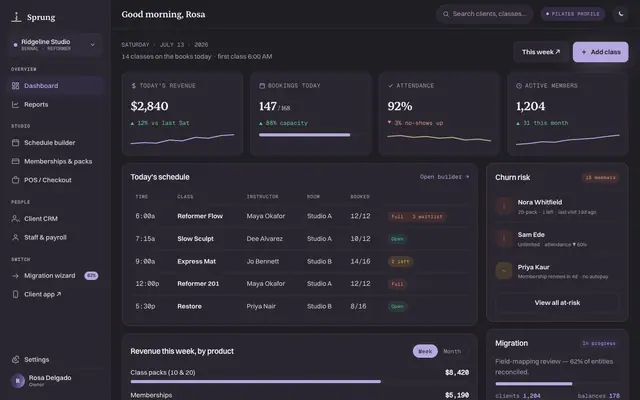Click the Migration wizard arrow icon
The image size is (640, 400).
pos(16,276)
